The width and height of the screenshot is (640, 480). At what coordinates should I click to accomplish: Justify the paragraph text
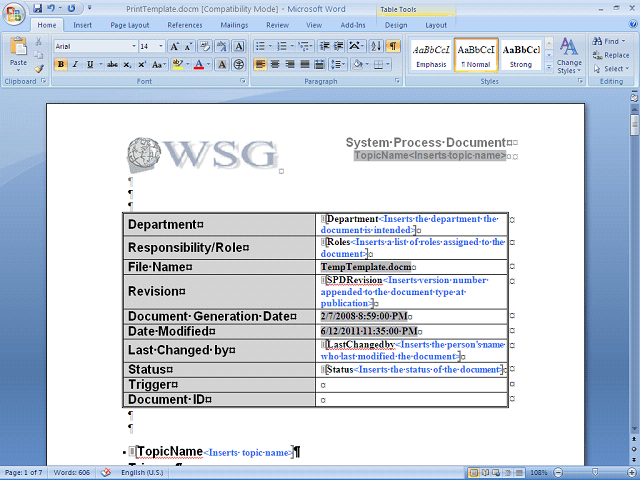click(305, 64)
